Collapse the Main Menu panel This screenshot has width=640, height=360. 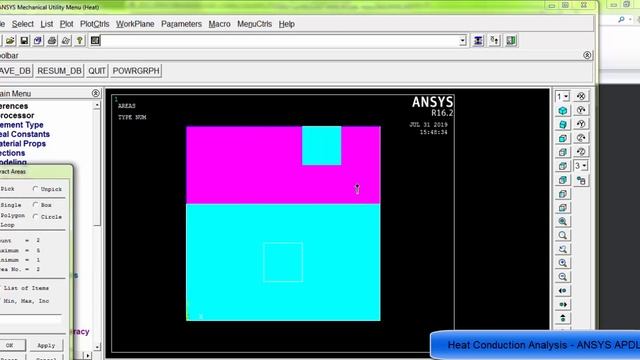(96, 93)
